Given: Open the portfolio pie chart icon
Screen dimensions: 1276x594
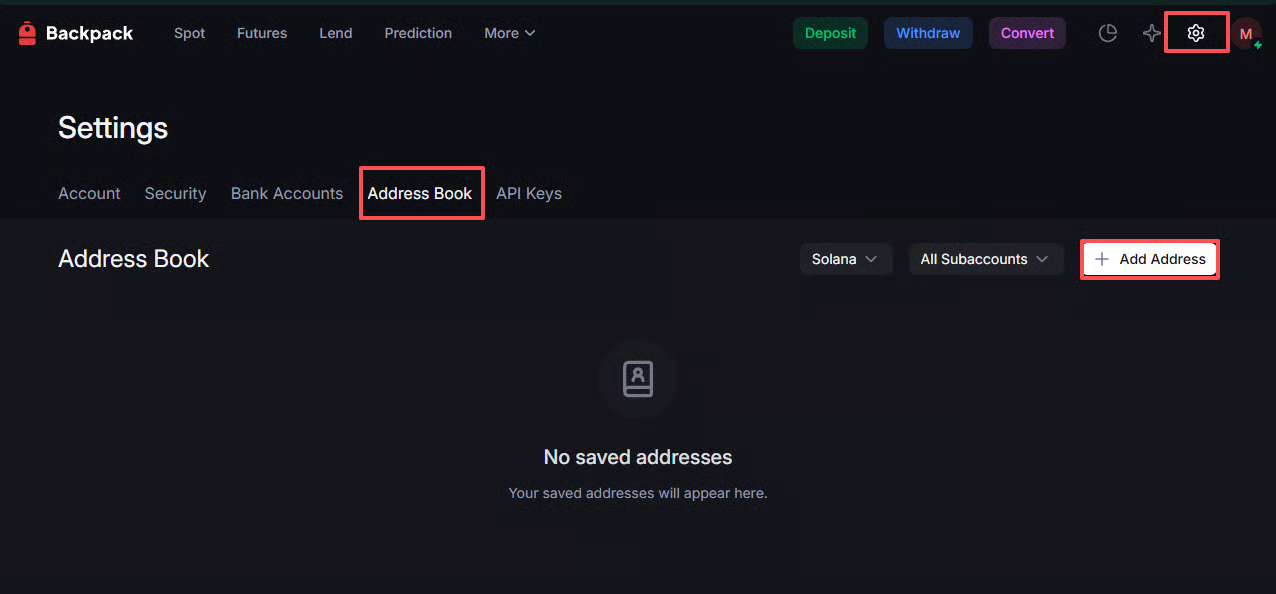Looking at the screenshot, I should 1107,33.
